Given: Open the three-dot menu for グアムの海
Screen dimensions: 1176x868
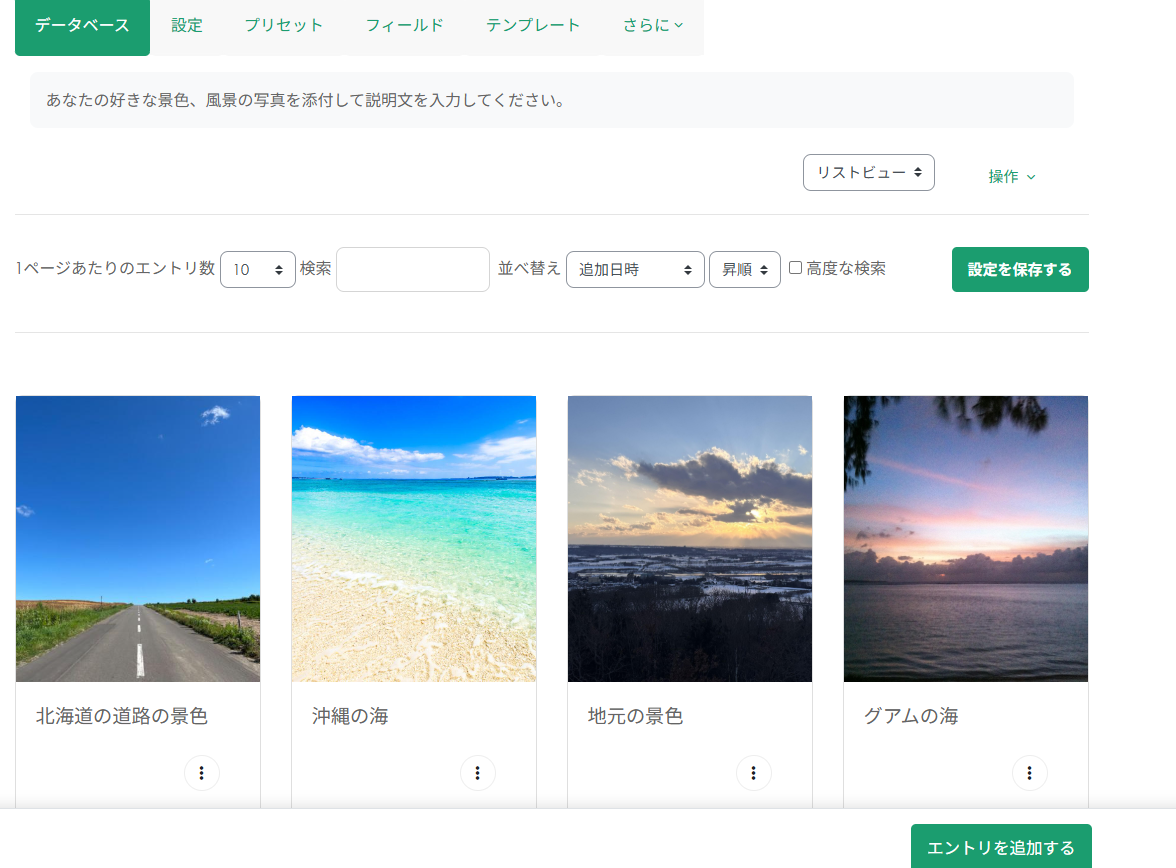Looking at the screenshot, I should [x=1030, y=773].
